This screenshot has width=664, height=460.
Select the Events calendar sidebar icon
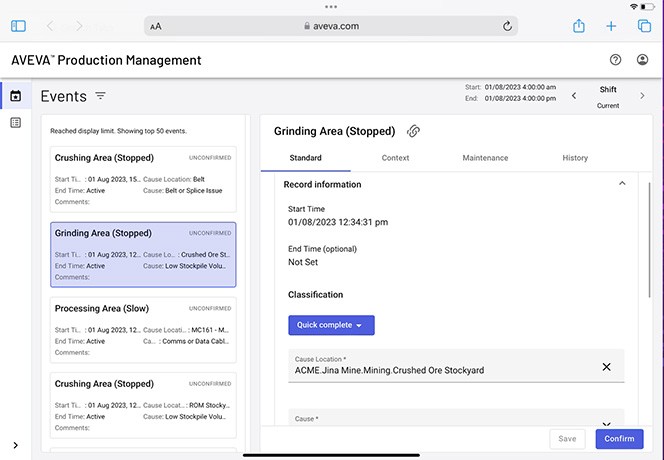[16, 96]
